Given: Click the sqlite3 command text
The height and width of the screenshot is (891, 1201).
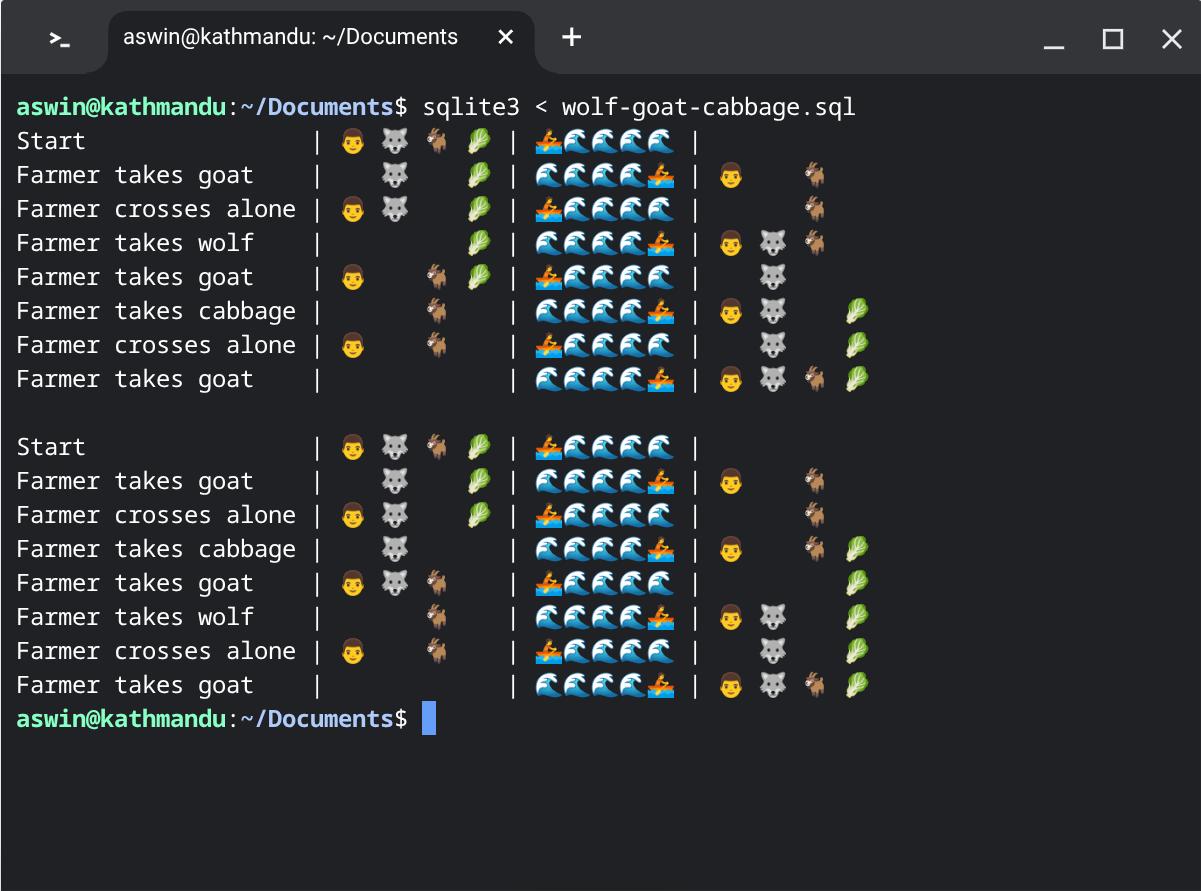Looking at the screenshot, I should [x=471, y=107].
